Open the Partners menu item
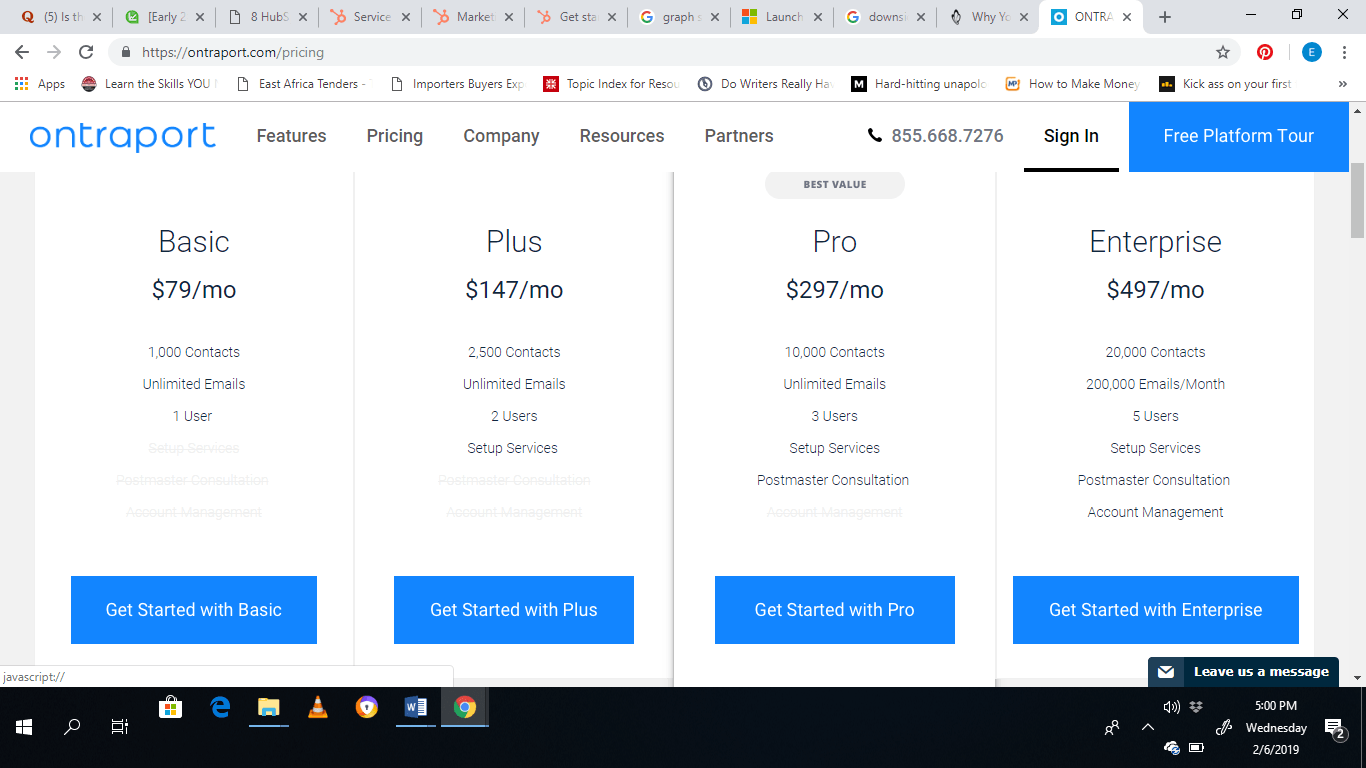Image resolution: width=1366 pixels, height=768 pixels. pyautogui.click(x=739, y=136)
